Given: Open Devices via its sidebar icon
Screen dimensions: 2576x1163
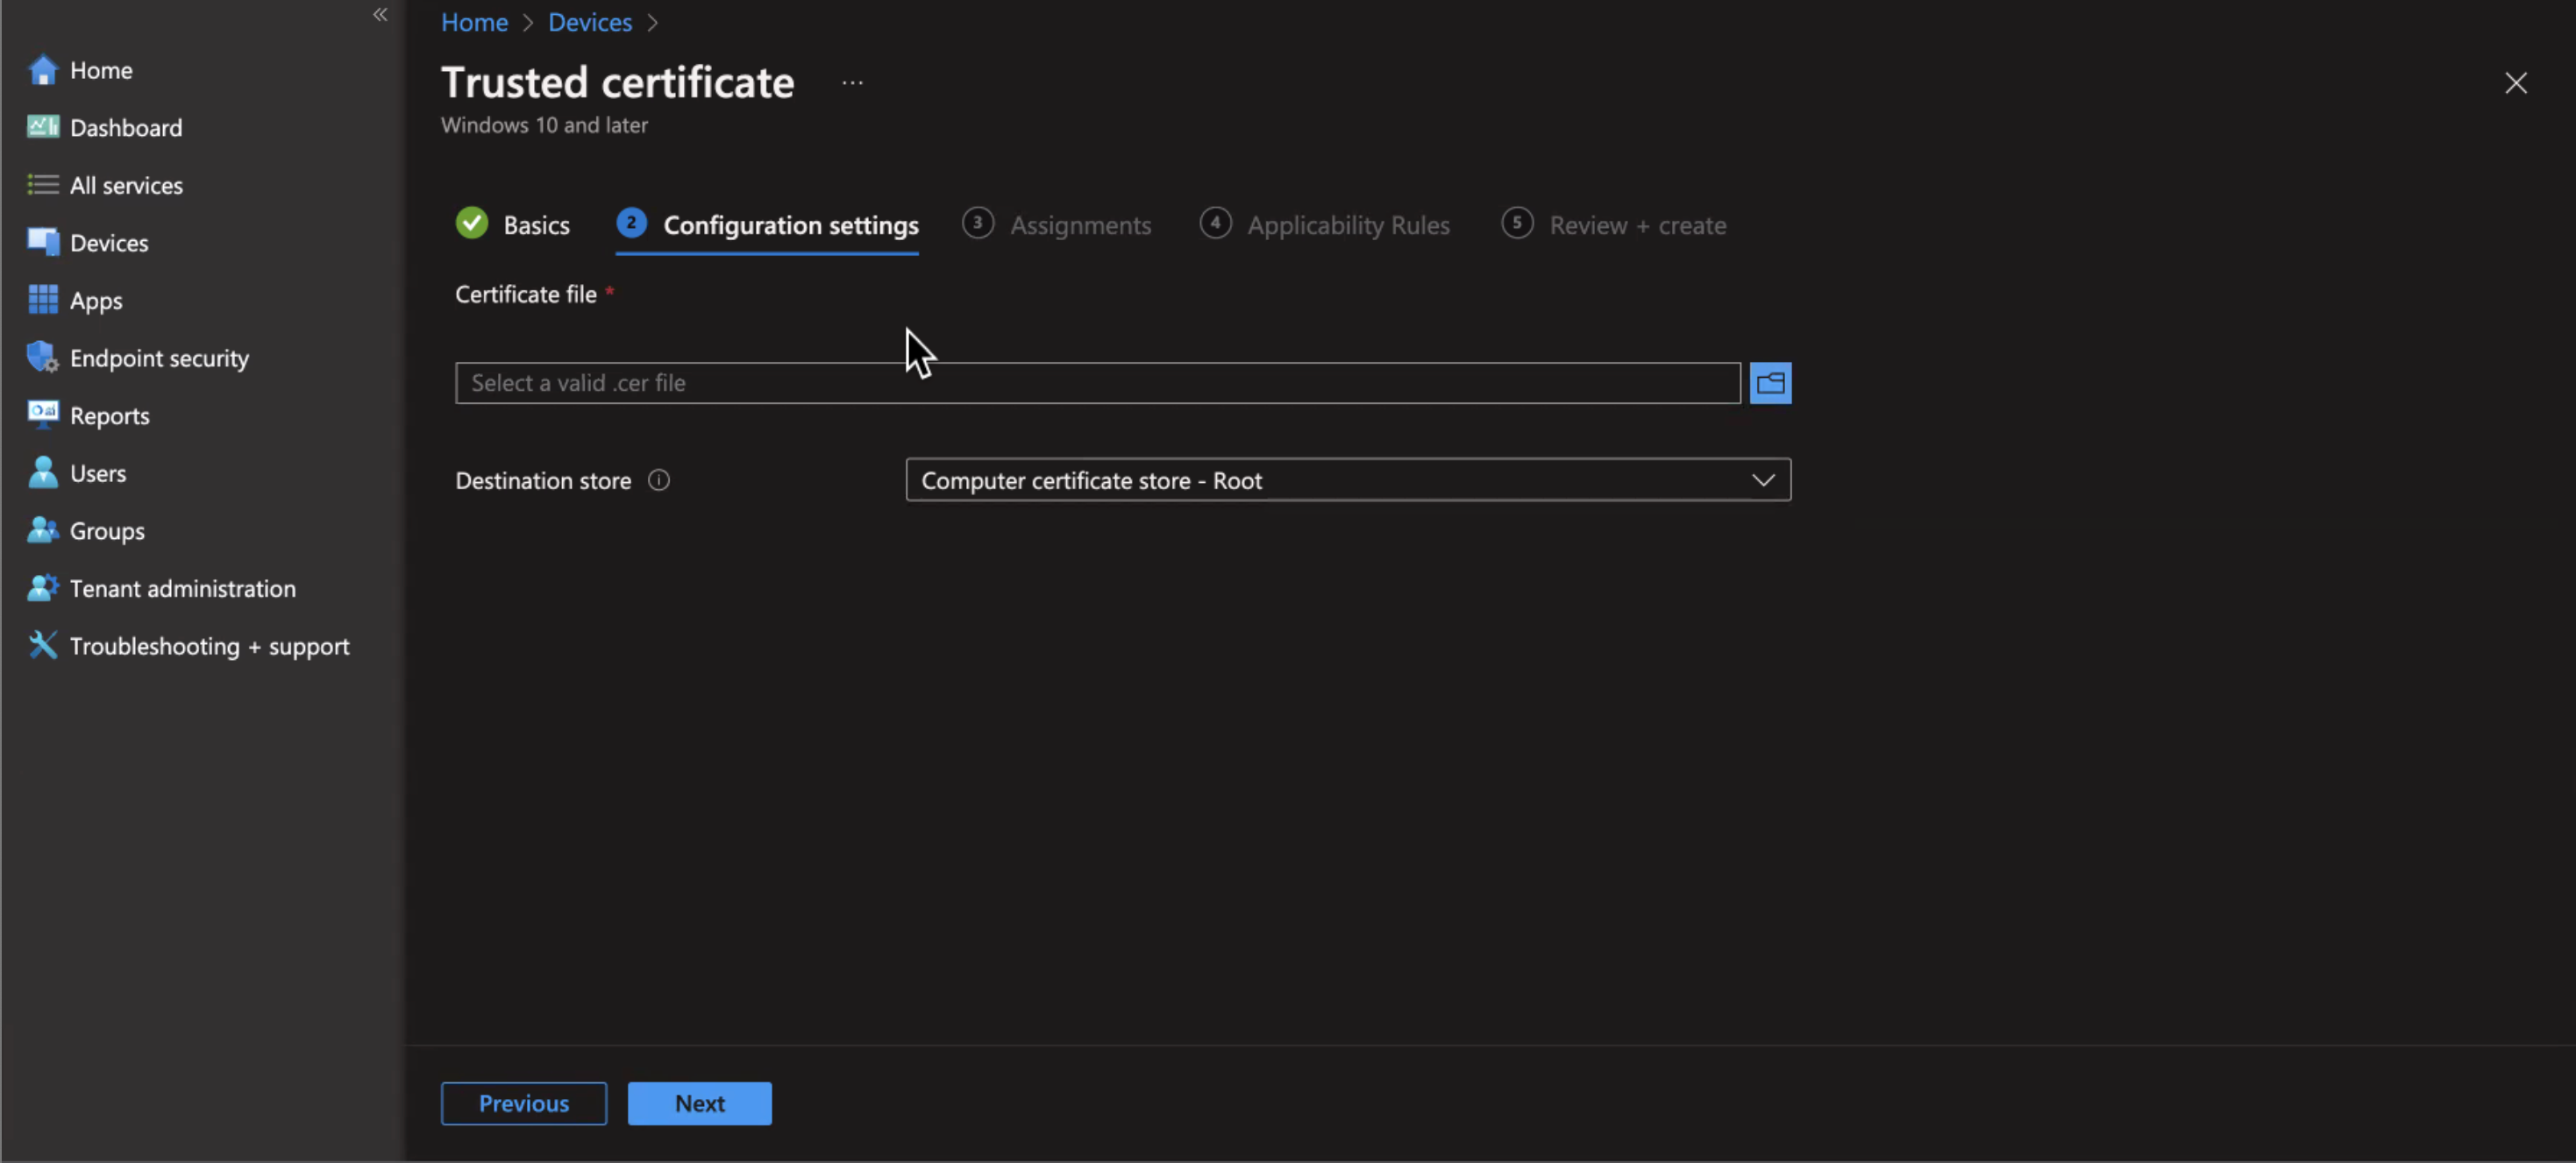Looking at the screenshot, I should pyautogui.click(x=42, y=242).
